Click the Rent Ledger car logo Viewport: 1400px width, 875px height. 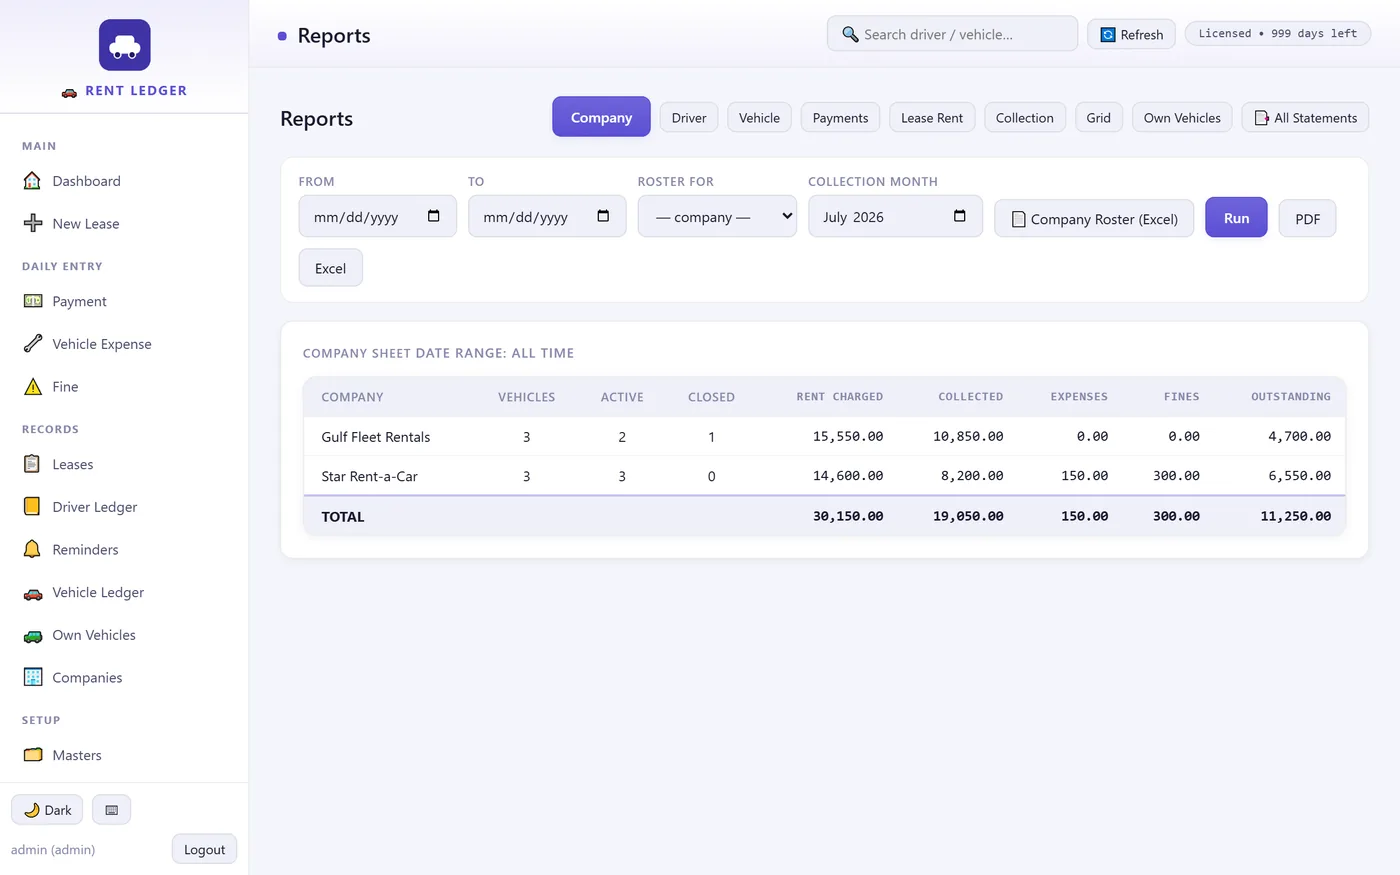[125, 45]
